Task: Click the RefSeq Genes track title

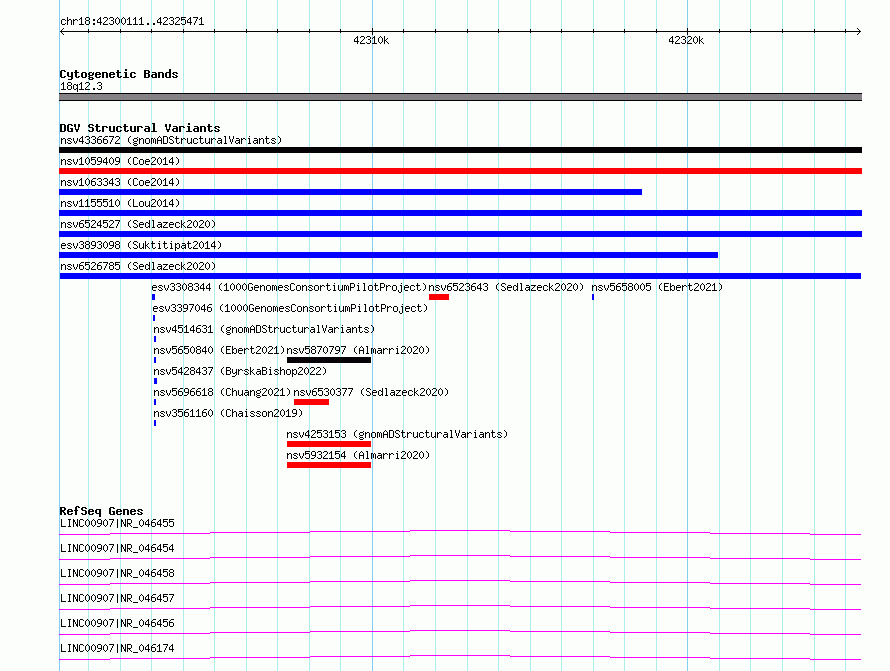Action: [101, 511]
